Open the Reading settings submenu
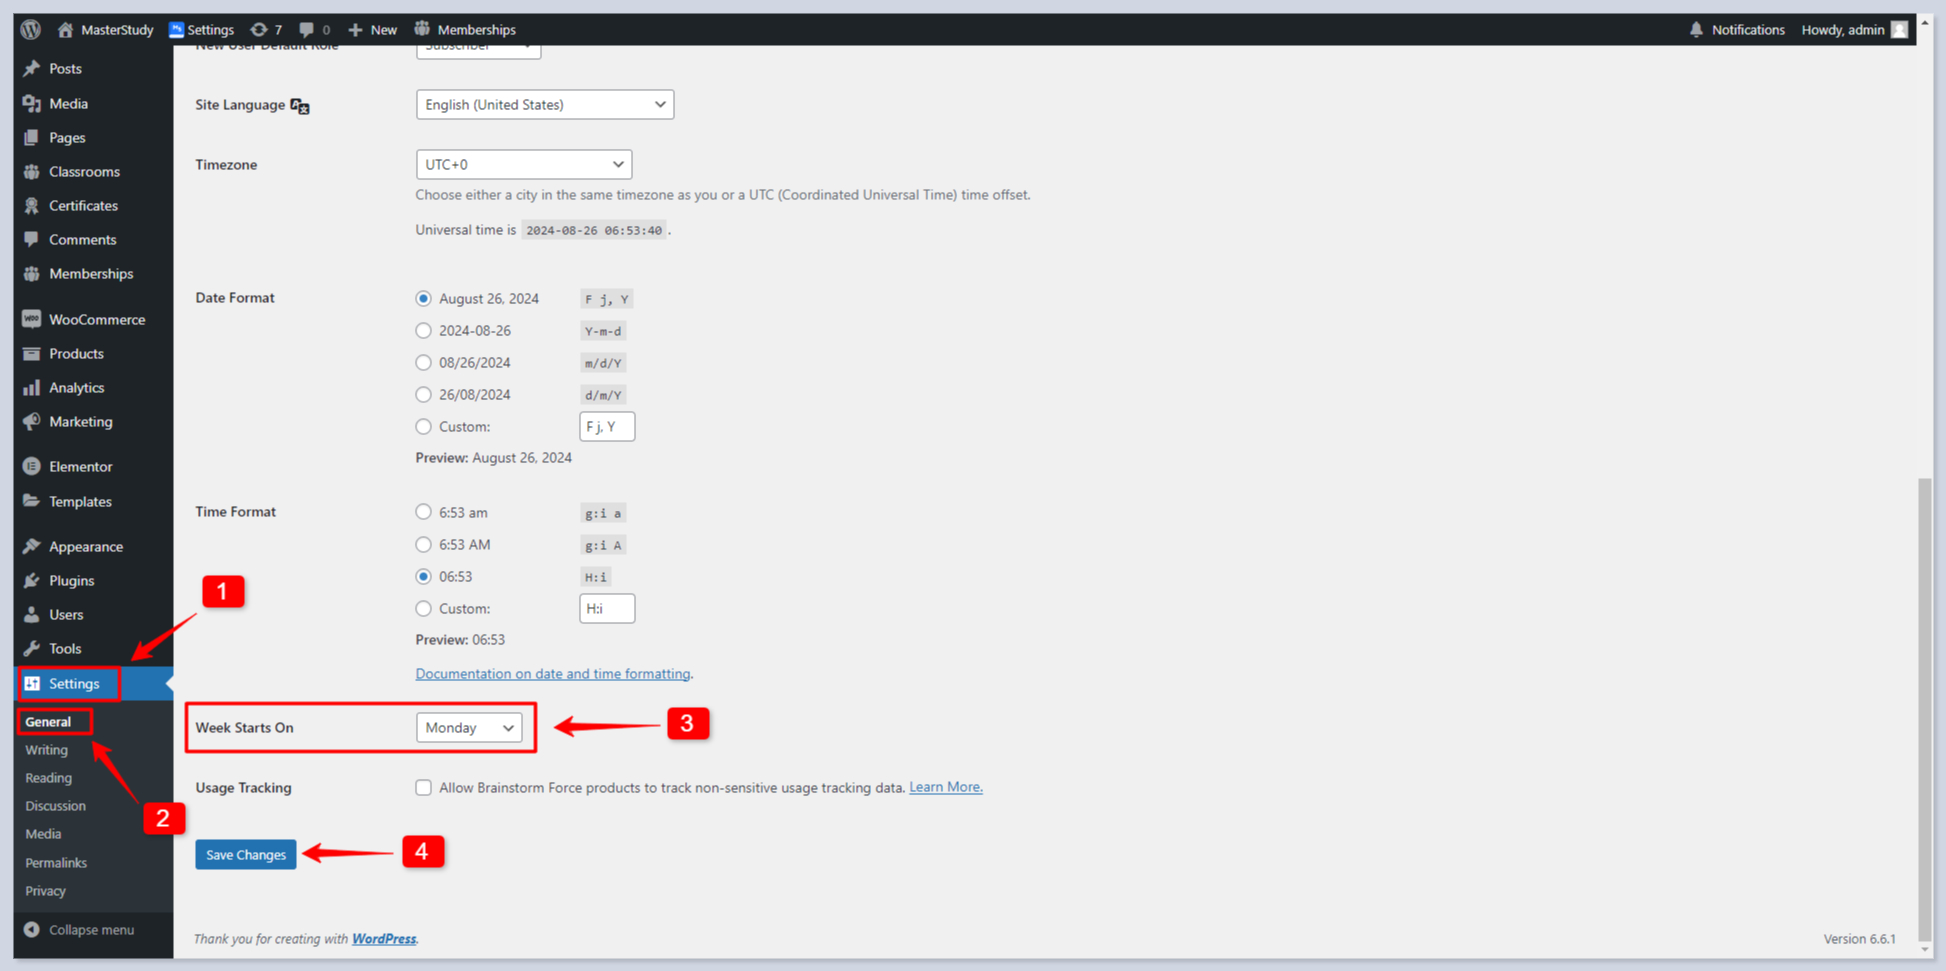Screen dimensions: 1946x971 pos(48,777)
